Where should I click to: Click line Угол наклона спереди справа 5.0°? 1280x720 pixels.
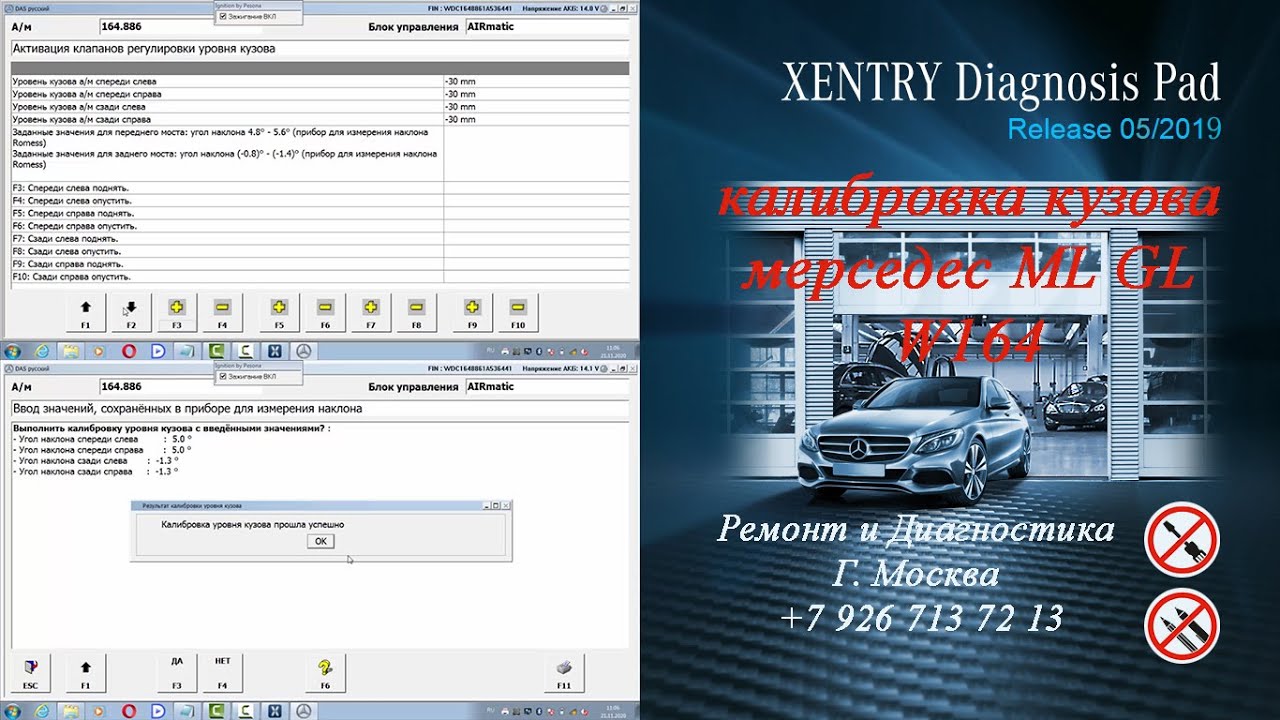[x=101, y=449]
